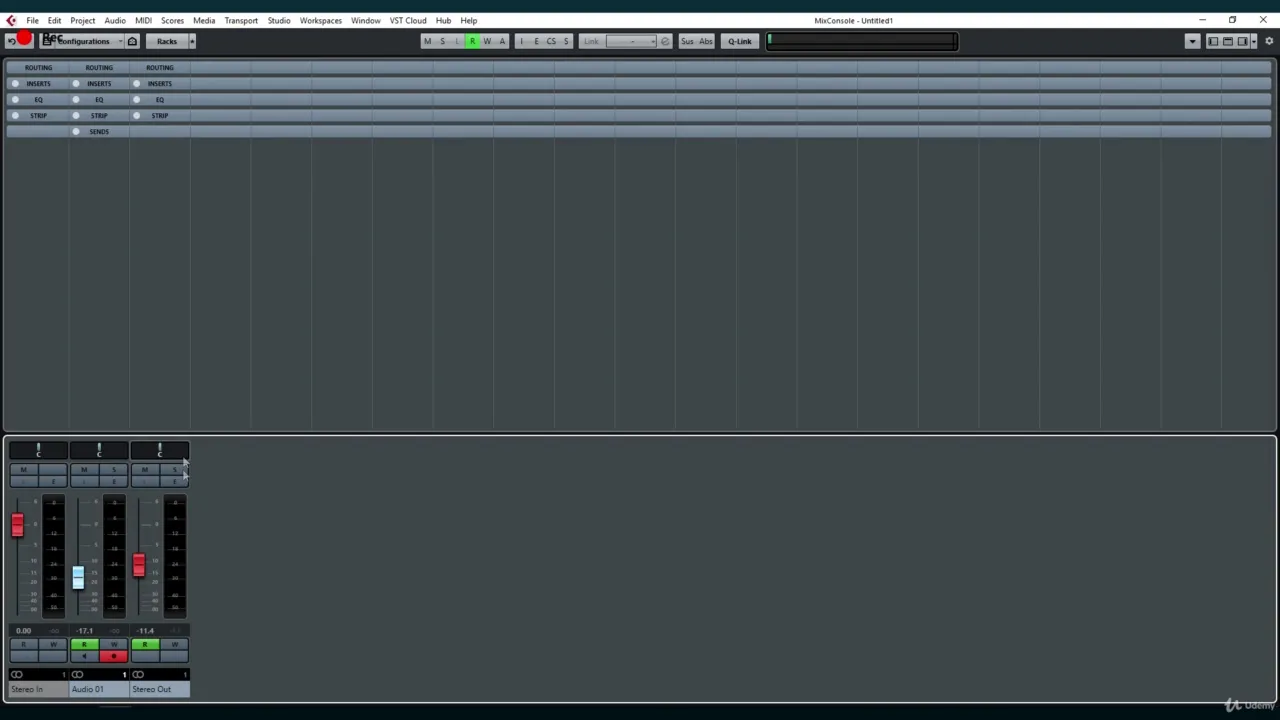1280x720 pixels.
Task: Open functions menu dropdown arrow
Action: pyautogui.click(x=1192, y=41)
